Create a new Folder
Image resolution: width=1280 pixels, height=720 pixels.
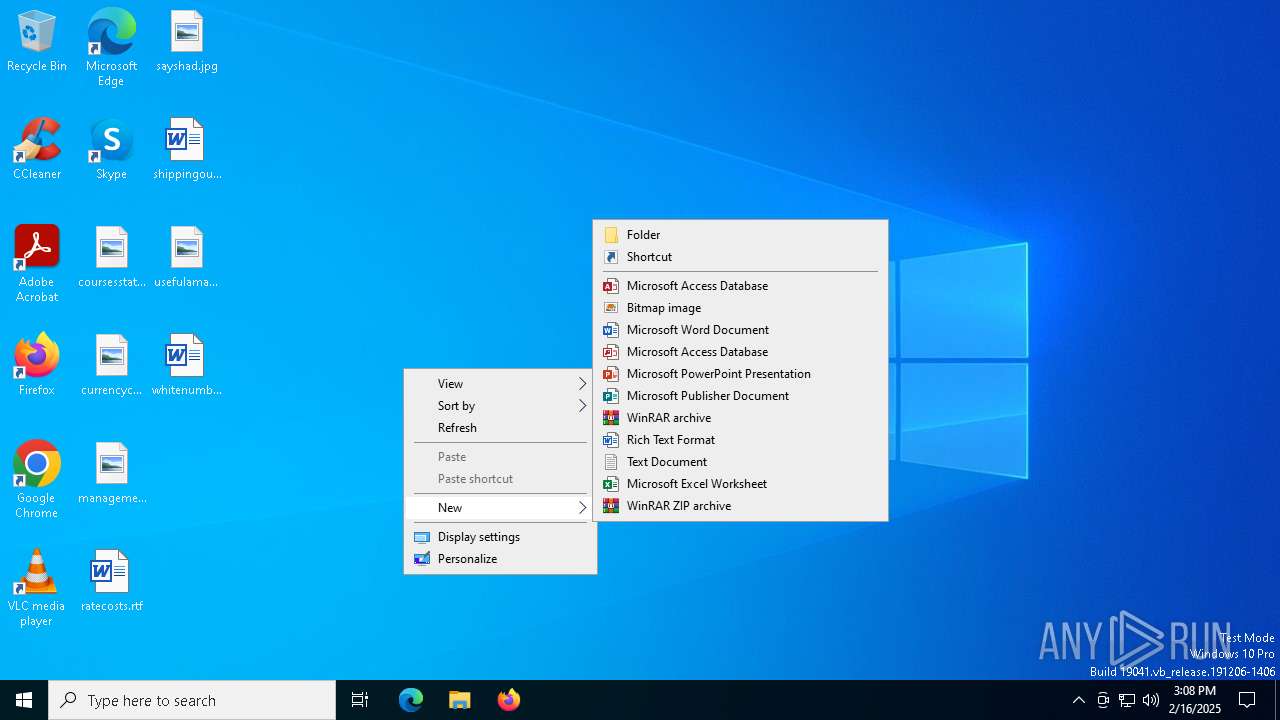coord(740,235)
